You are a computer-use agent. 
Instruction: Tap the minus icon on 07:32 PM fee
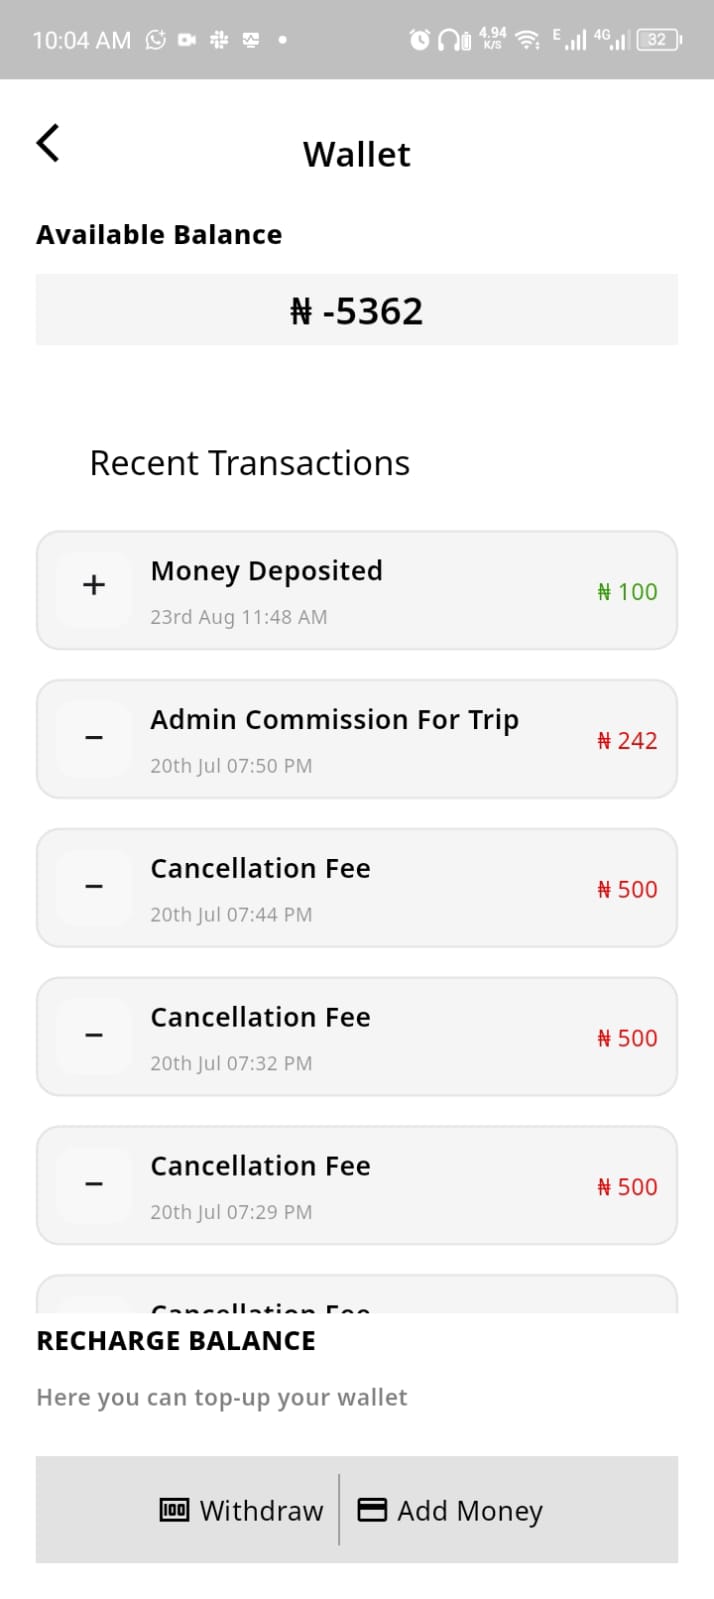pos(94,1035)
